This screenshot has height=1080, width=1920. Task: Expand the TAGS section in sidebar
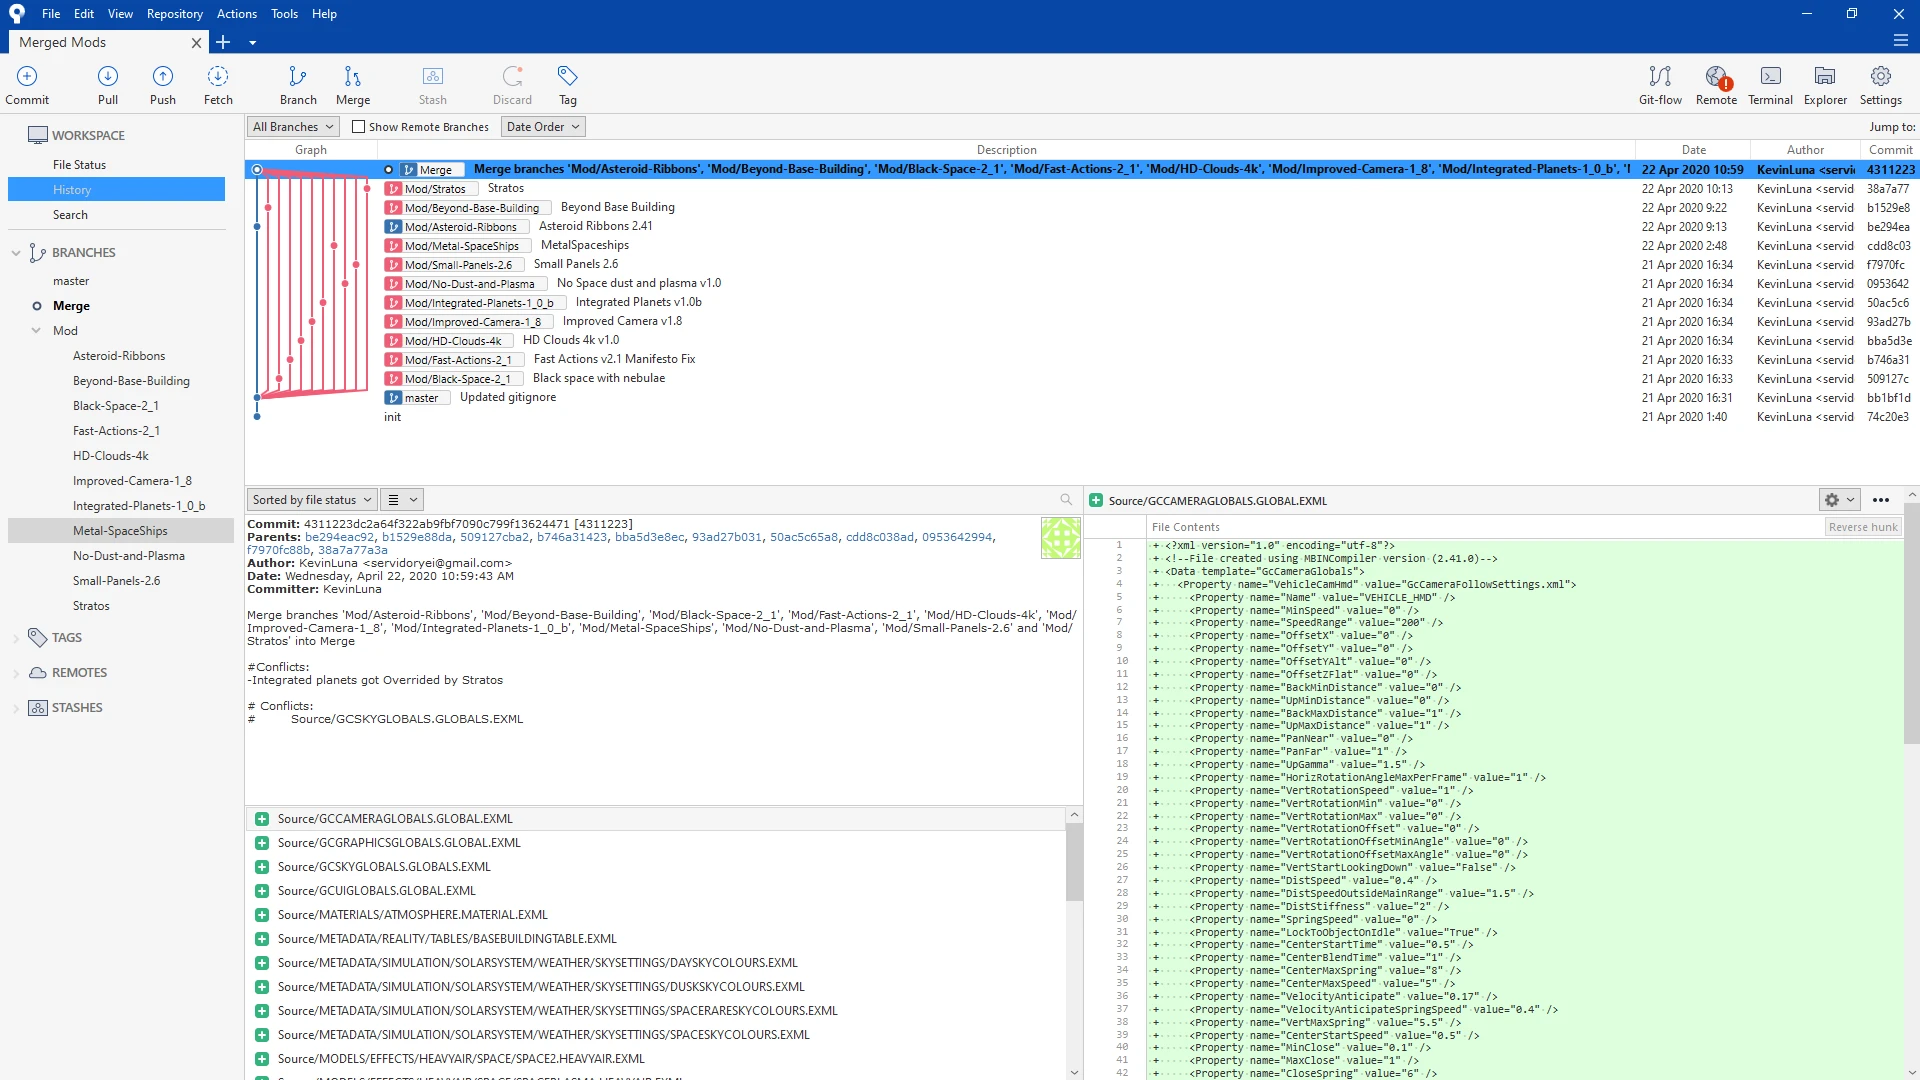pos(16,637)
